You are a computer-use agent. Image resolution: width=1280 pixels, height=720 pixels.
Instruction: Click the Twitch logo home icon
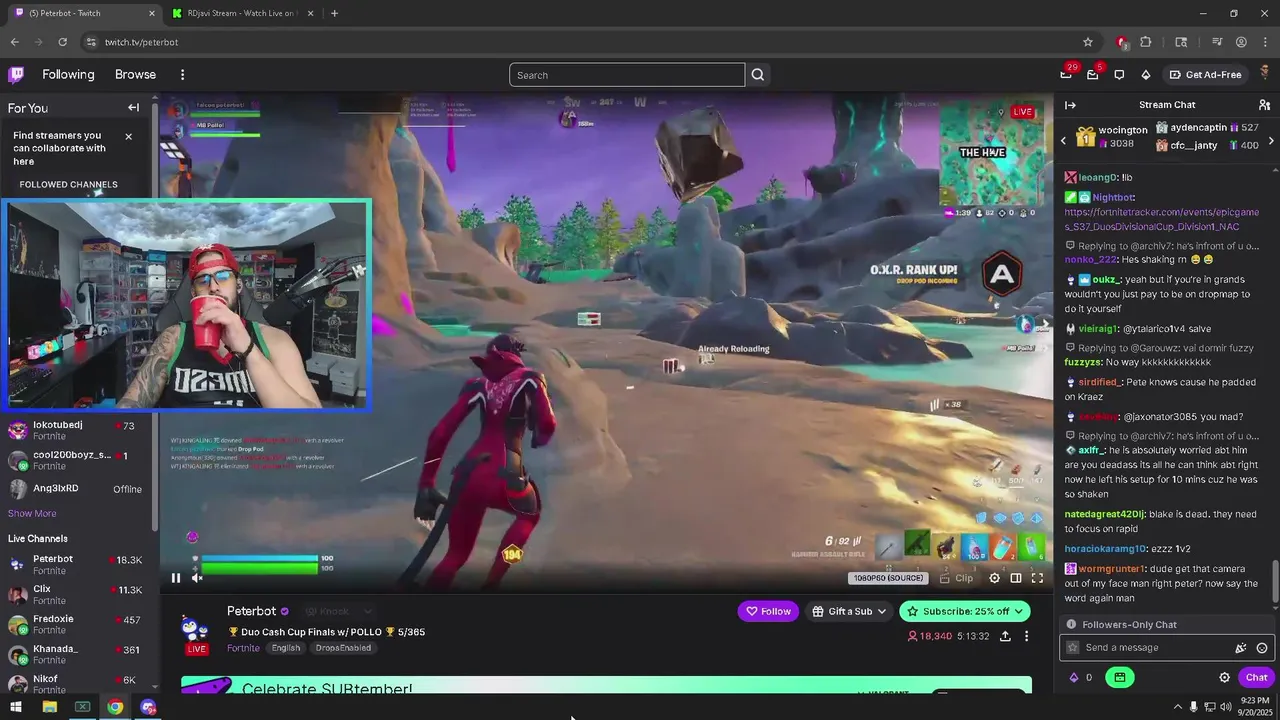tap(16, 74)
